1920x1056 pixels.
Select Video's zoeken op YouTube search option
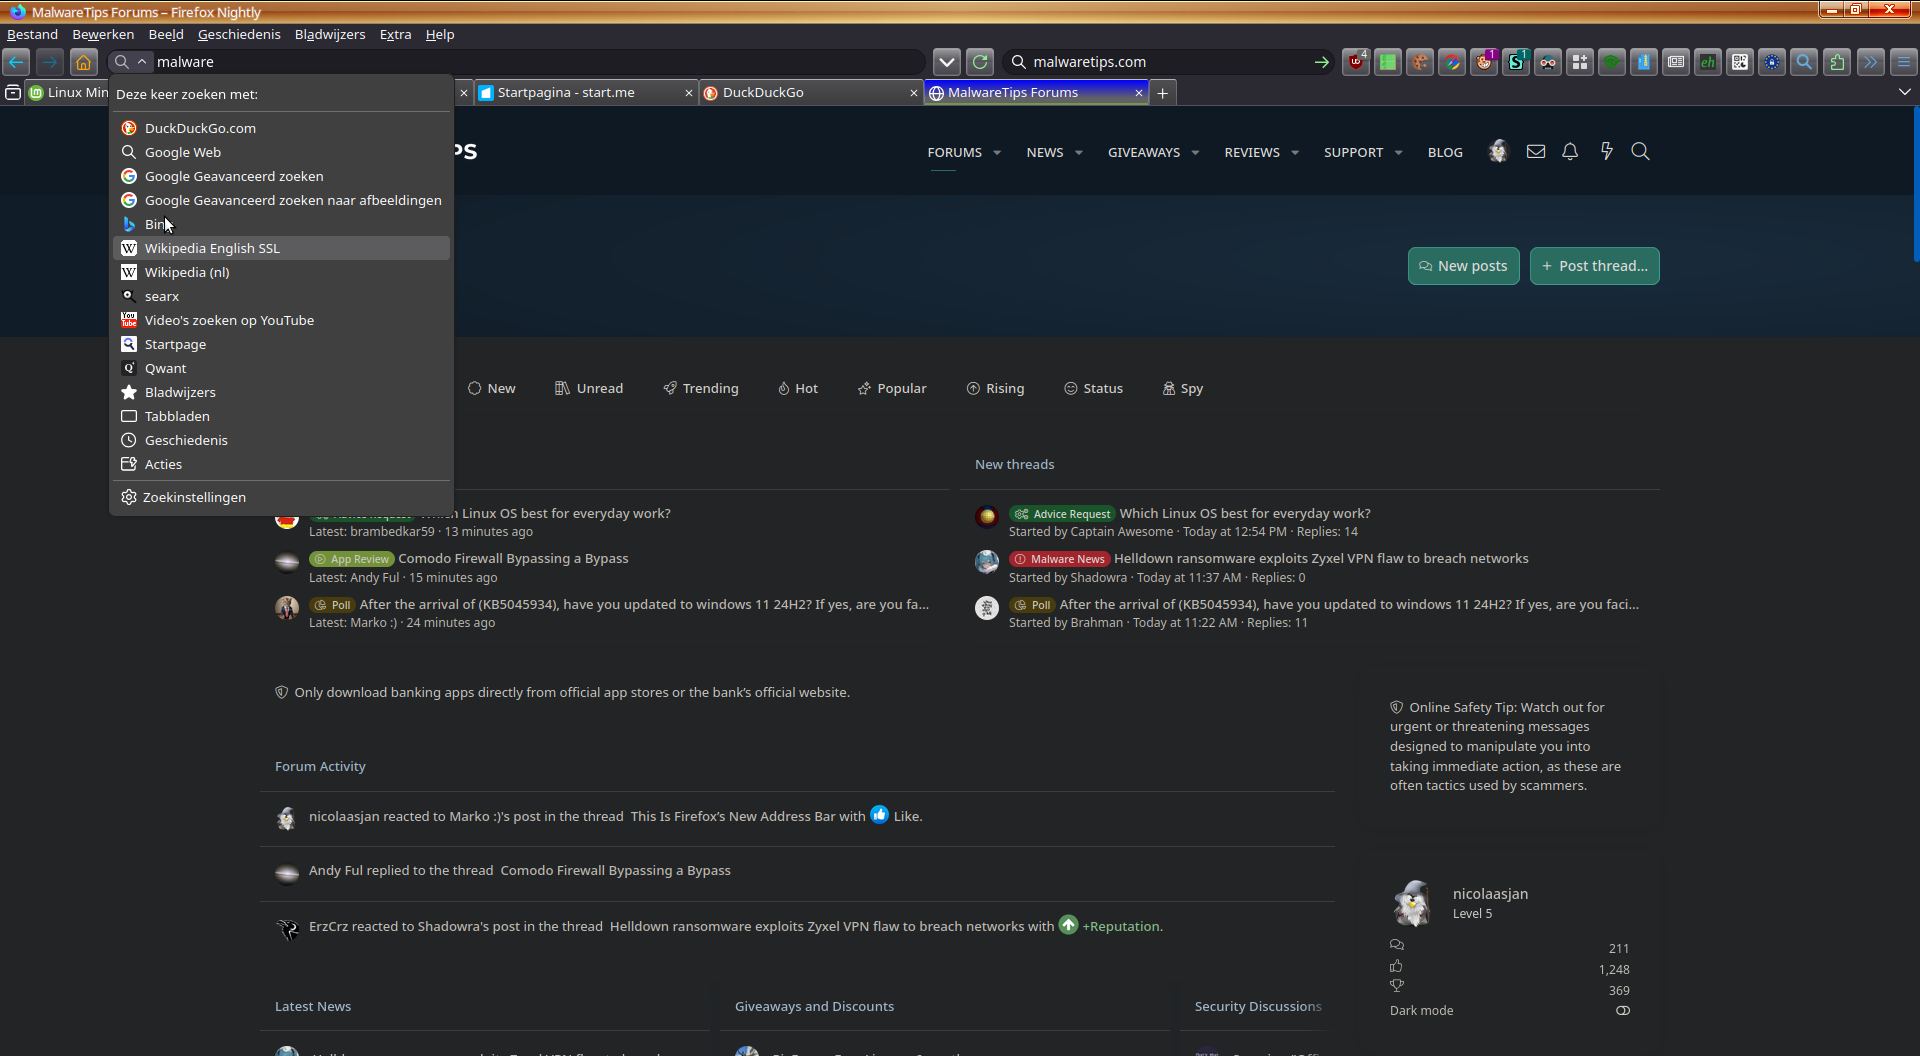[281, 320]
